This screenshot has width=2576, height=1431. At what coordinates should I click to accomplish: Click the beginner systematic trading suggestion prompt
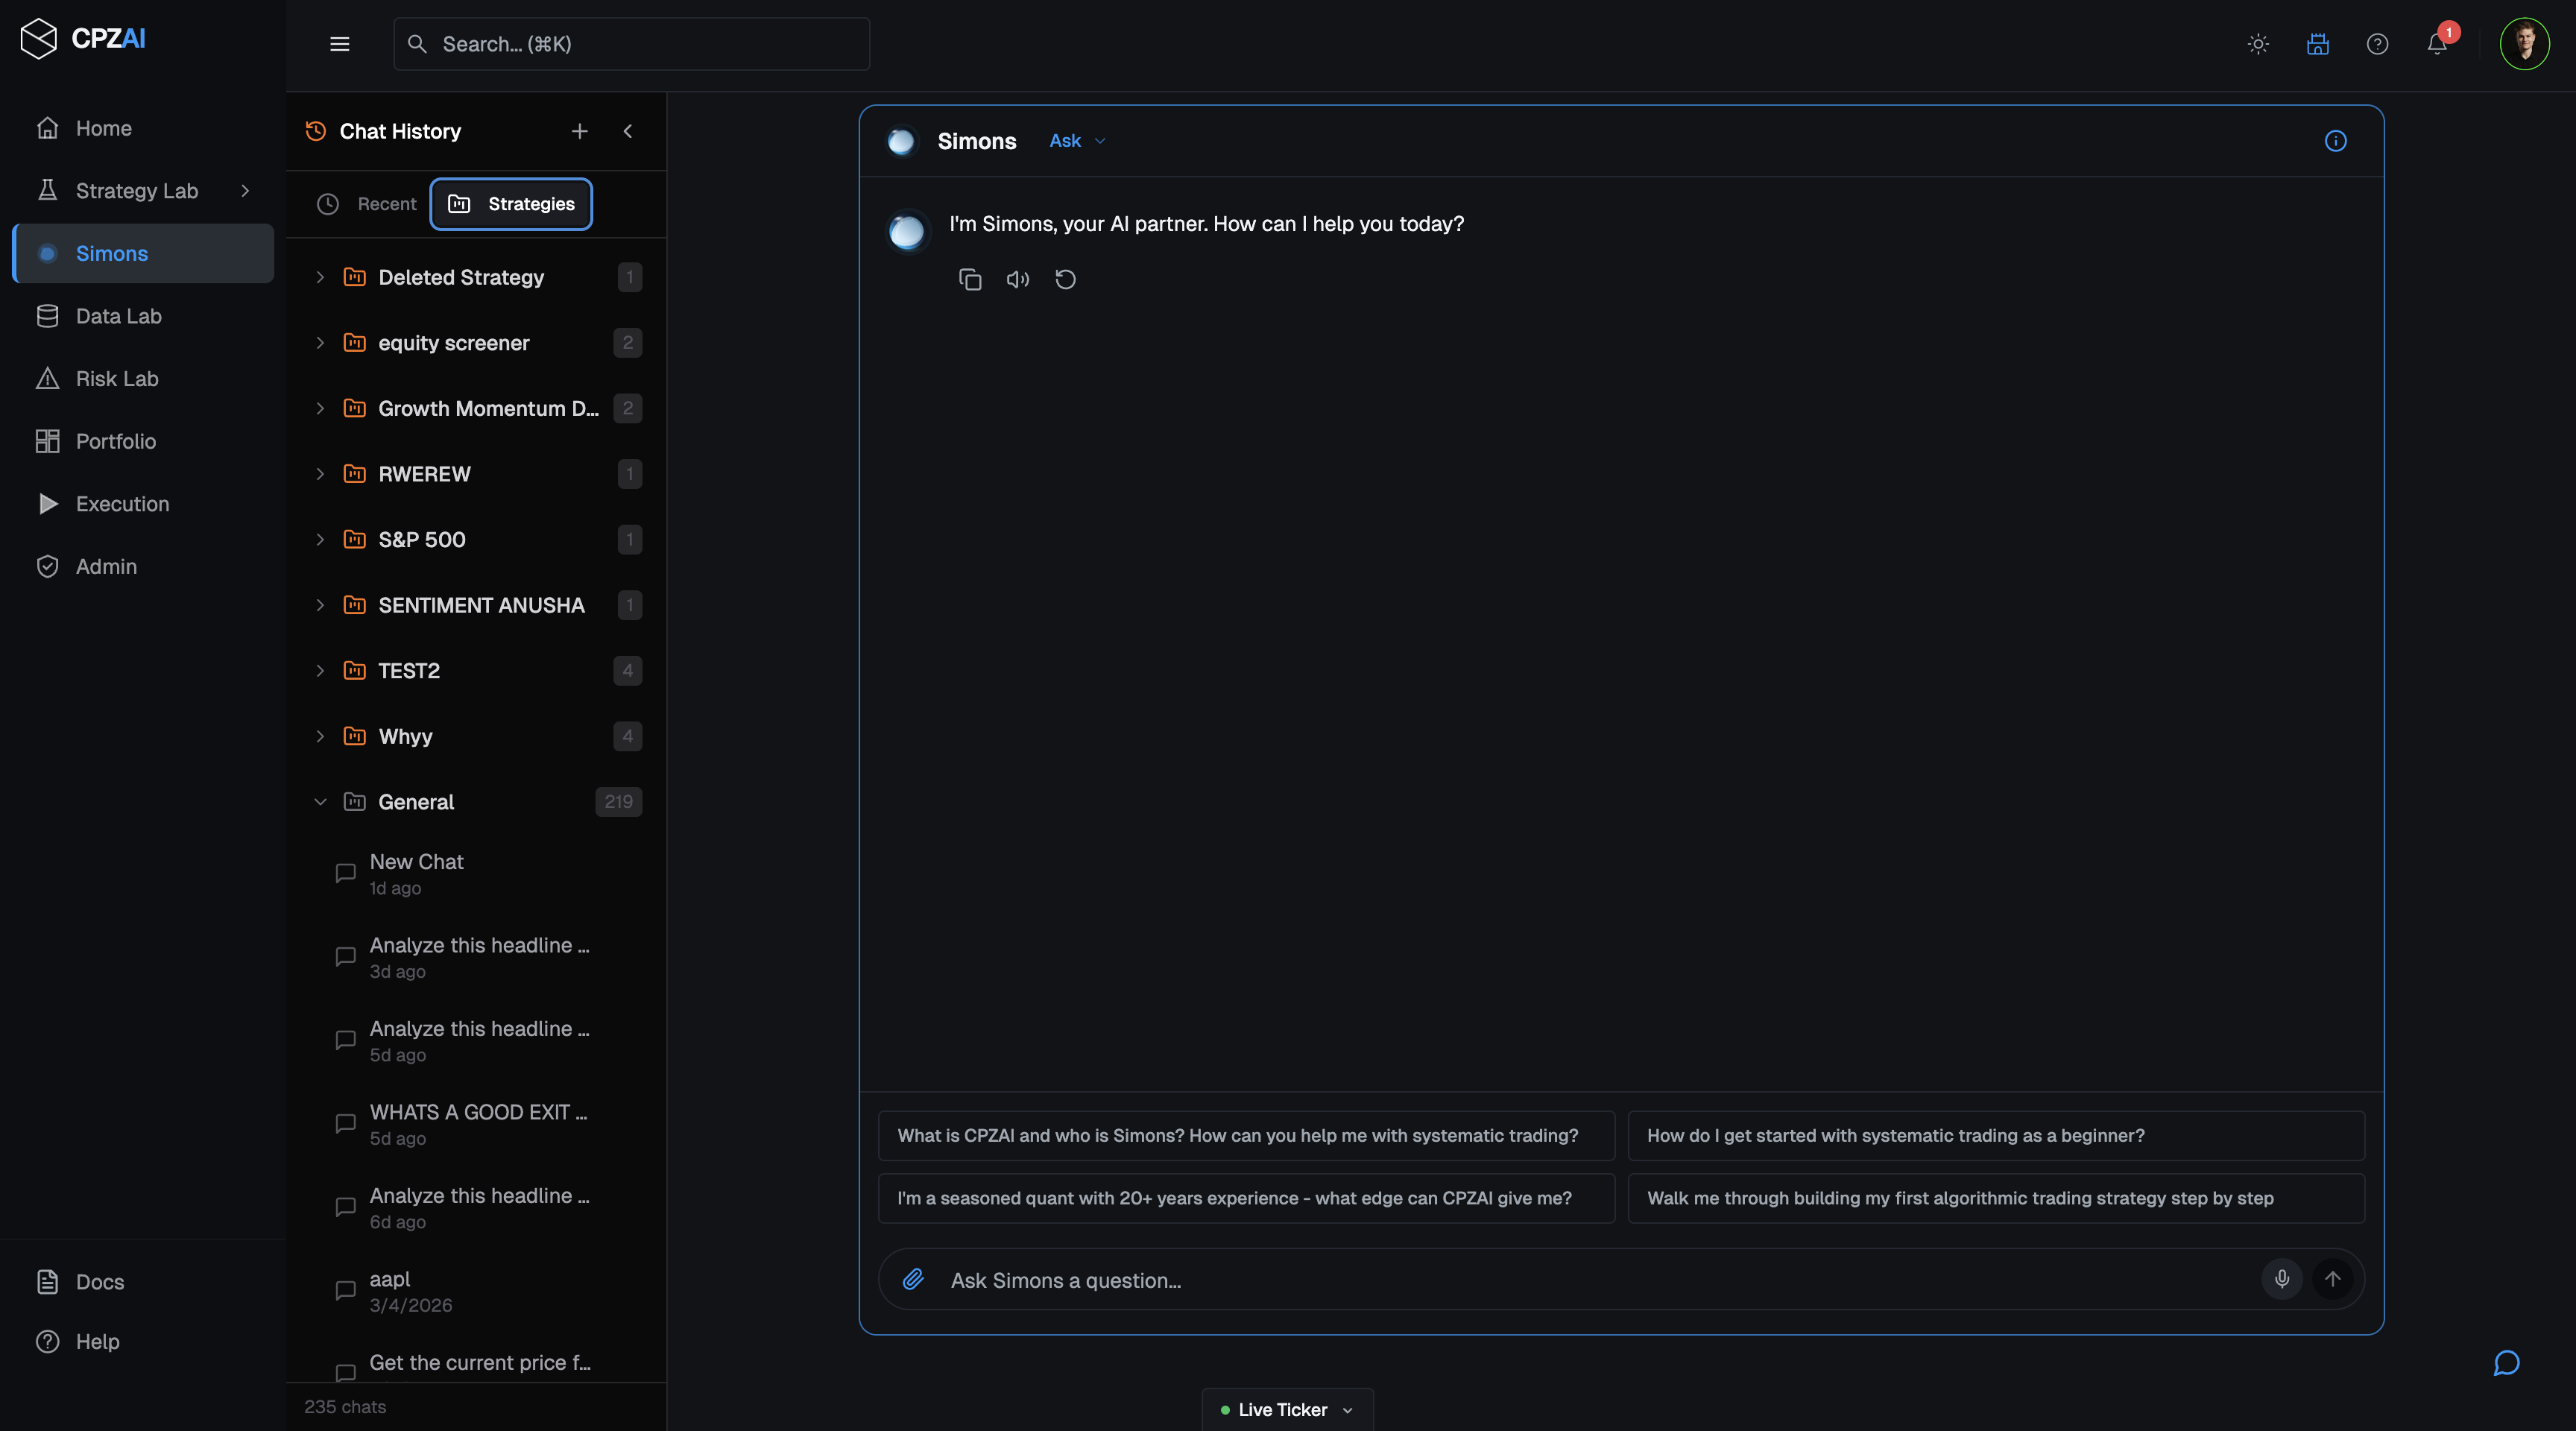tap(1994, 1135)
